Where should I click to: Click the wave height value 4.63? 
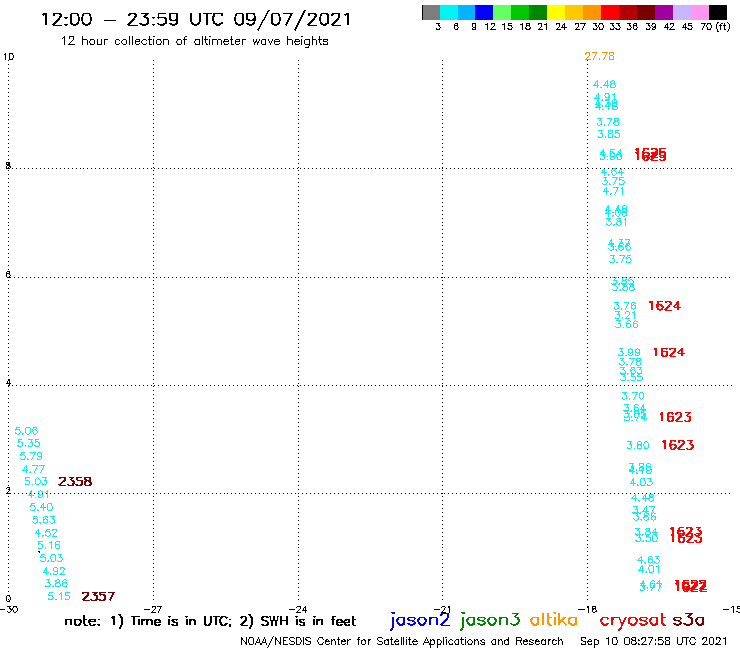648,560
